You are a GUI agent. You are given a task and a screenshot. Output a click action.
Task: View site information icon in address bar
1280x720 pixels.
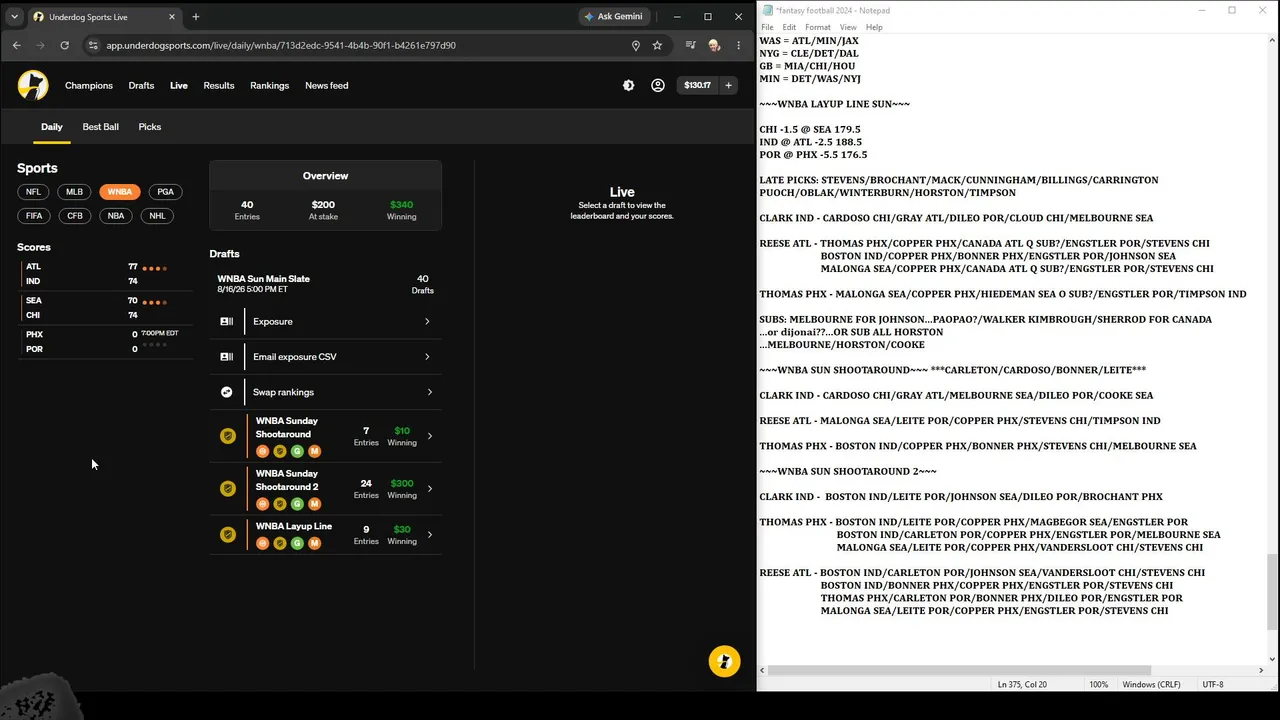[x=93, y=45]
